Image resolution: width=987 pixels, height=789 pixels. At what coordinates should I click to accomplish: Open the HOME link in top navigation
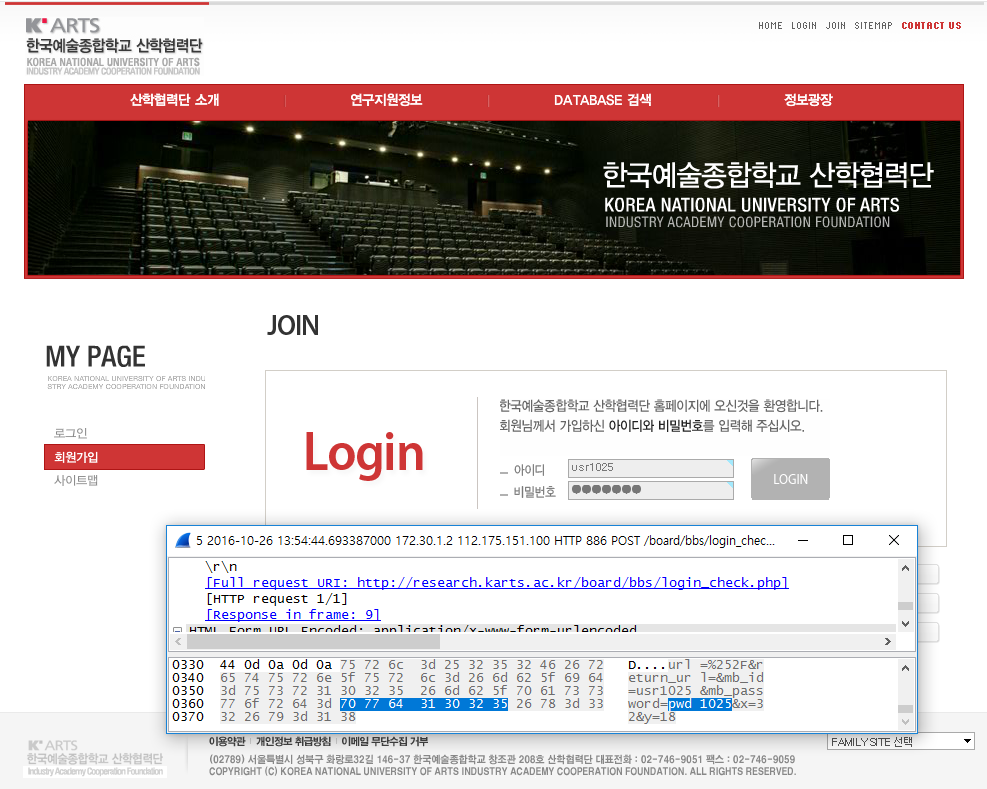pyautogui.click(x=770, y=26)
